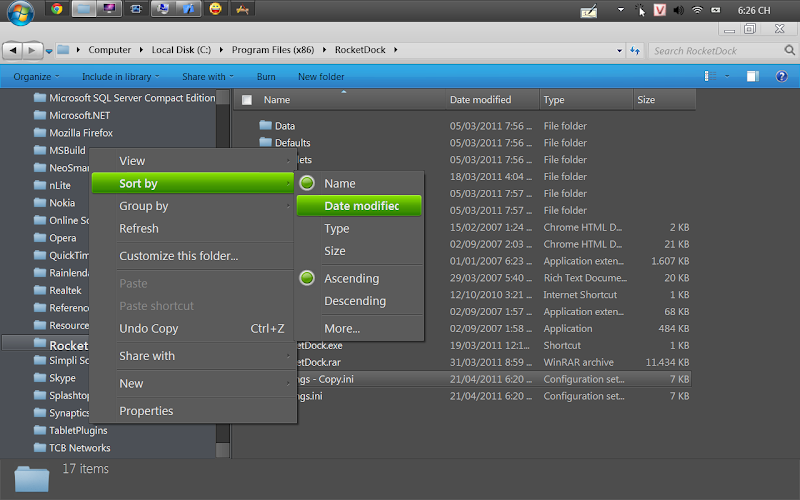Select the Data folder in file list
The image size is (800, 500).
point(277,126)
